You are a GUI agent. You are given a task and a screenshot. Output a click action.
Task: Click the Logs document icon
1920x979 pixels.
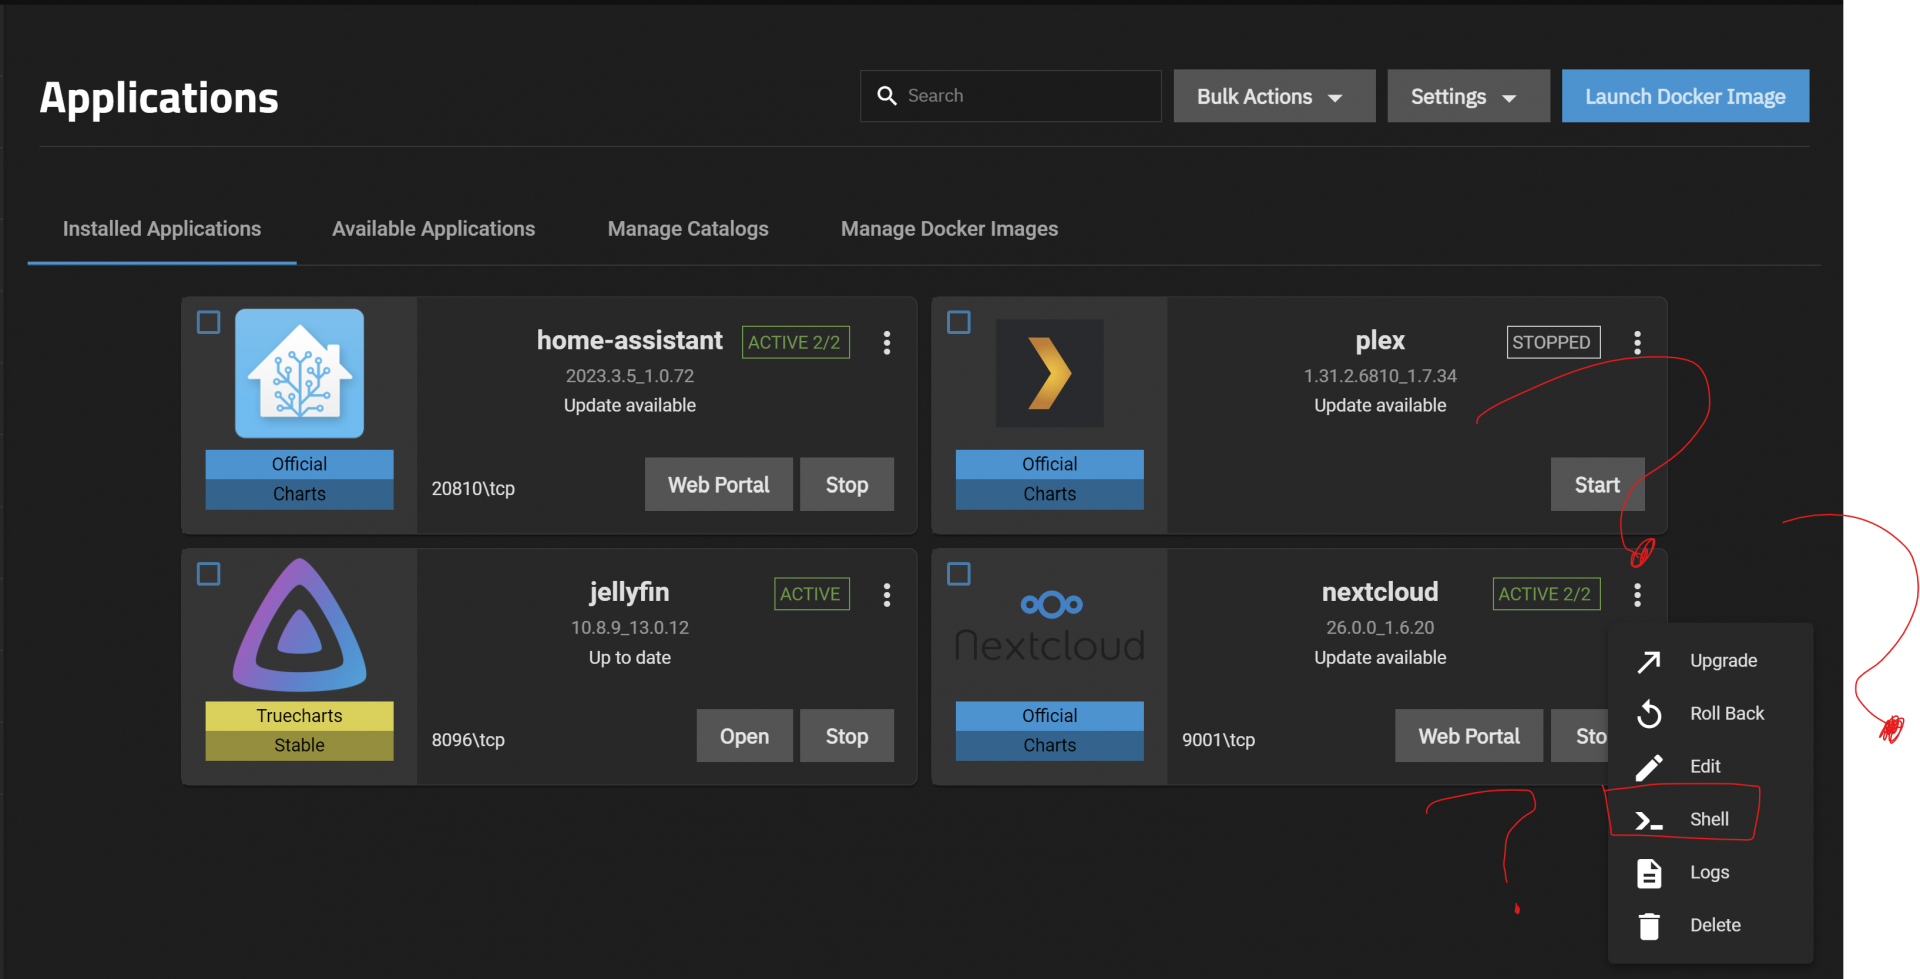1649,873
